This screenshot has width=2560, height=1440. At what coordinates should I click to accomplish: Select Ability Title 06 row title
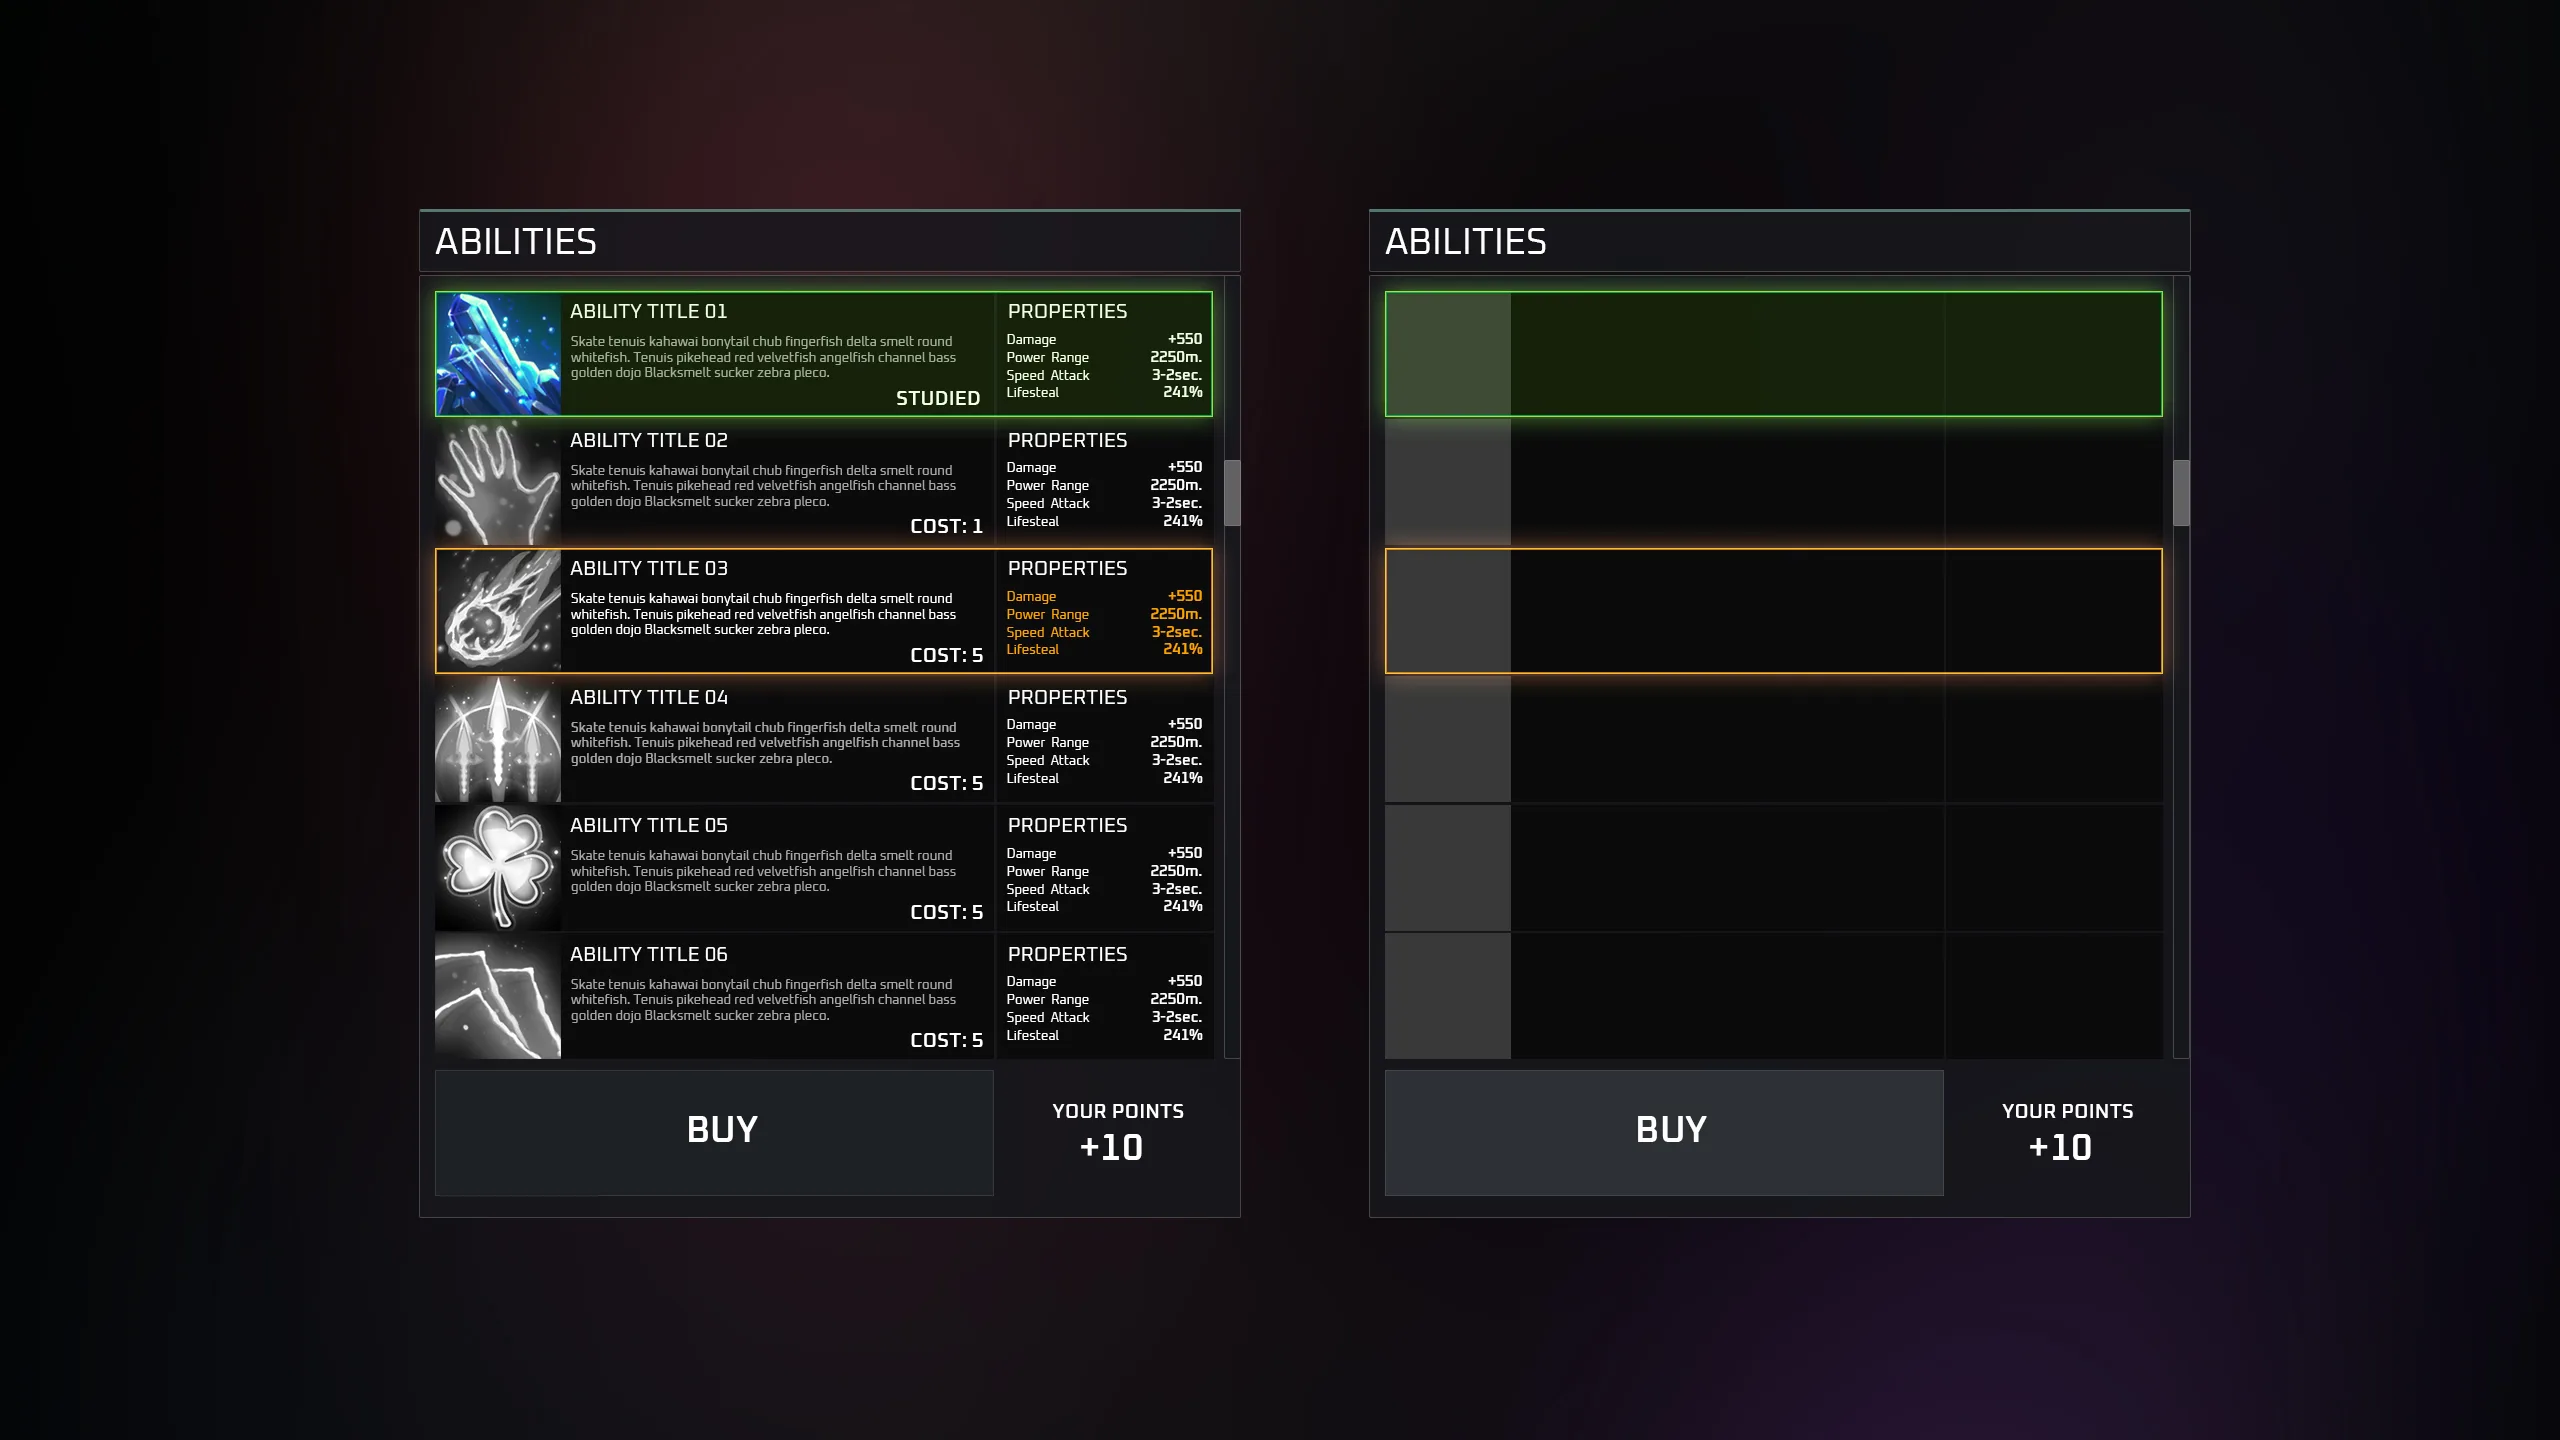(648, 954)
